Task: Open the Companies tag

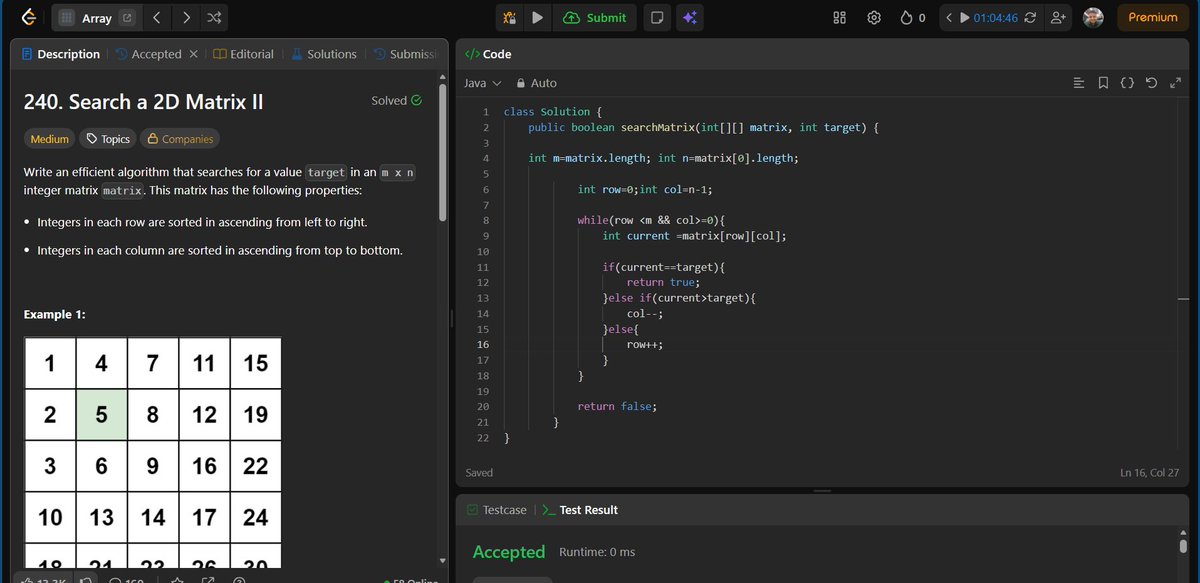Action: [x=180, y=139]
